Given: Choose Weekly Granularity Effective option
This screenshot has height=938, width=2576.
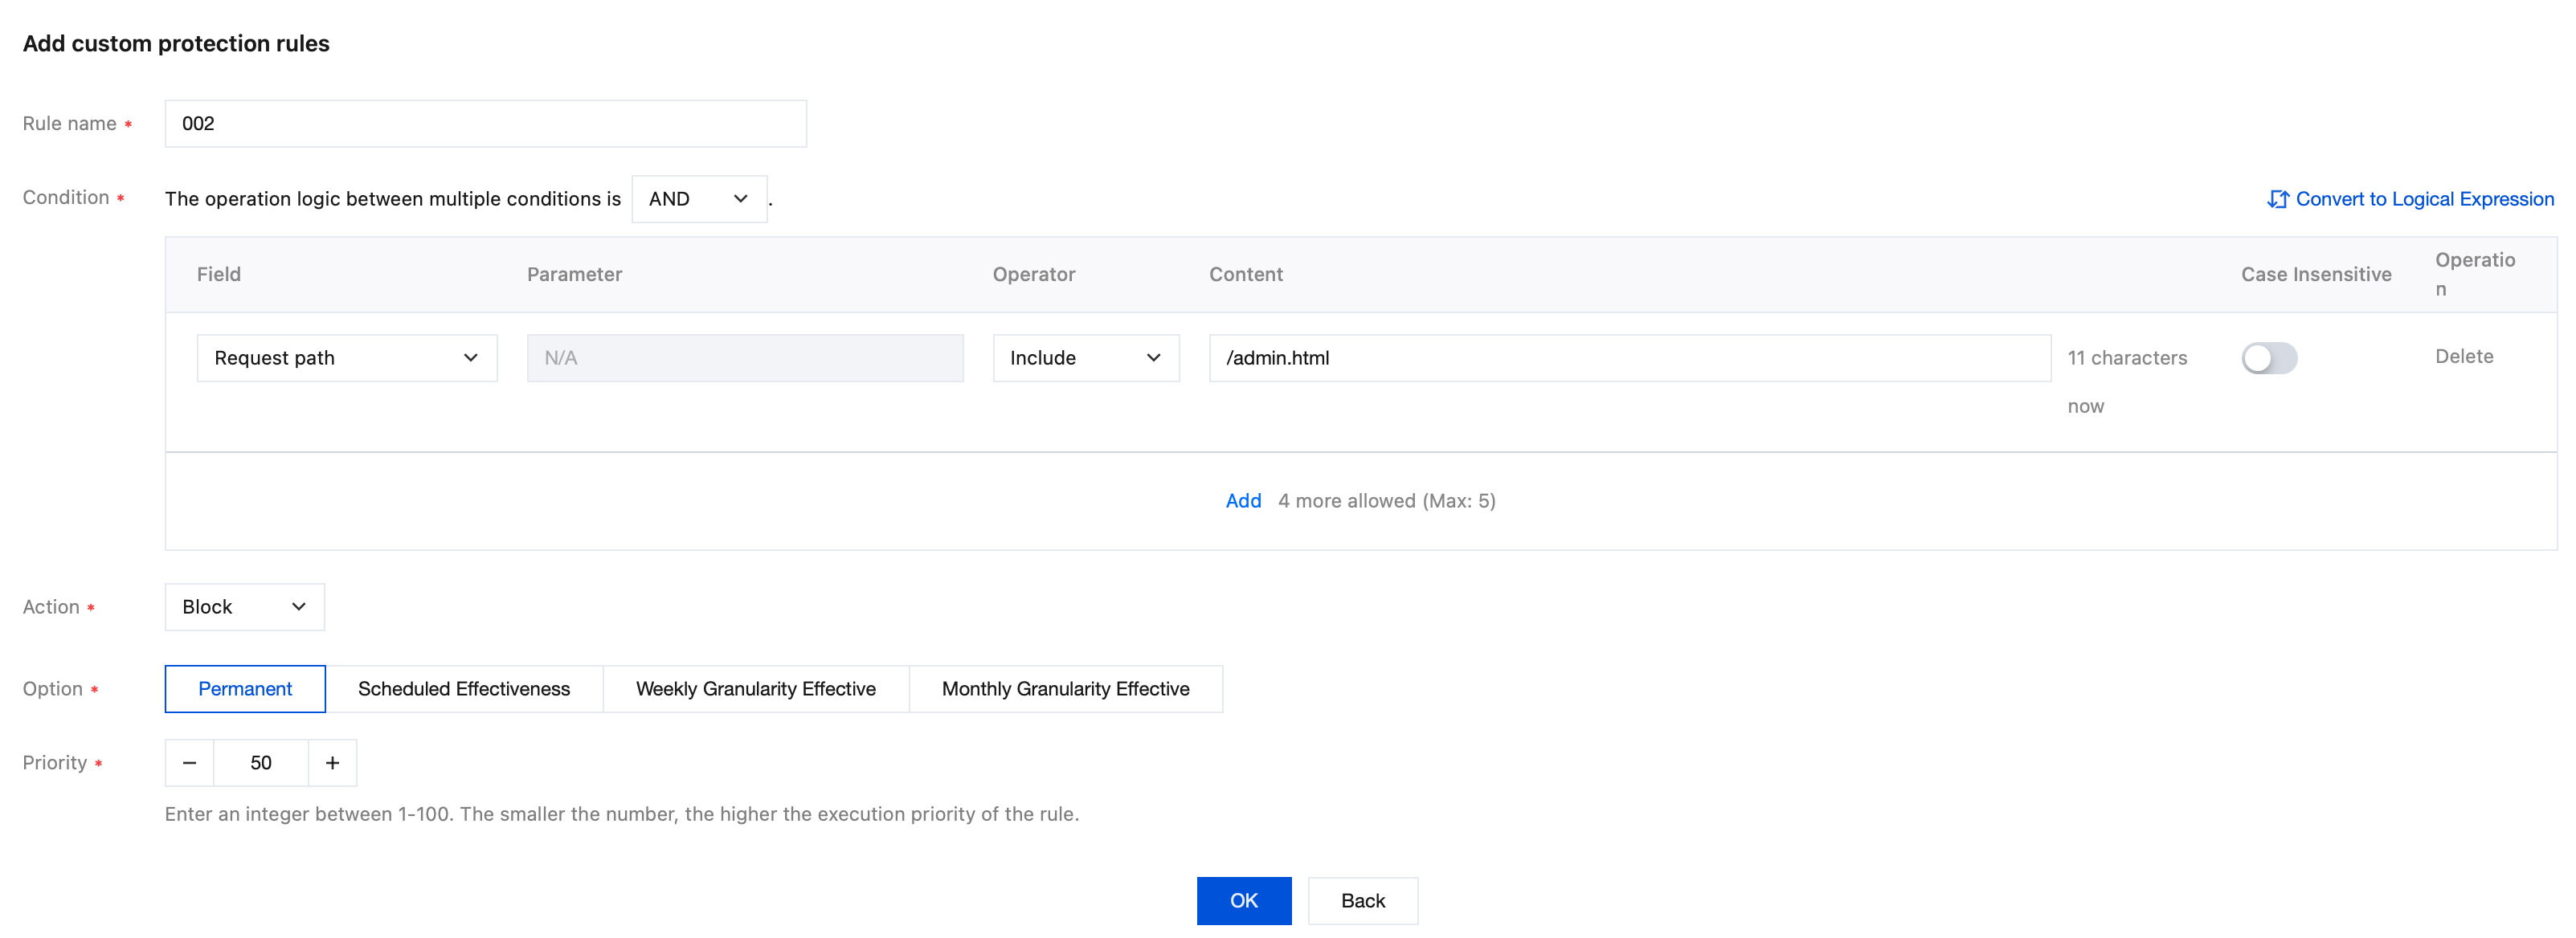Looking at the screenshot, I should click(x=755, y=689).
